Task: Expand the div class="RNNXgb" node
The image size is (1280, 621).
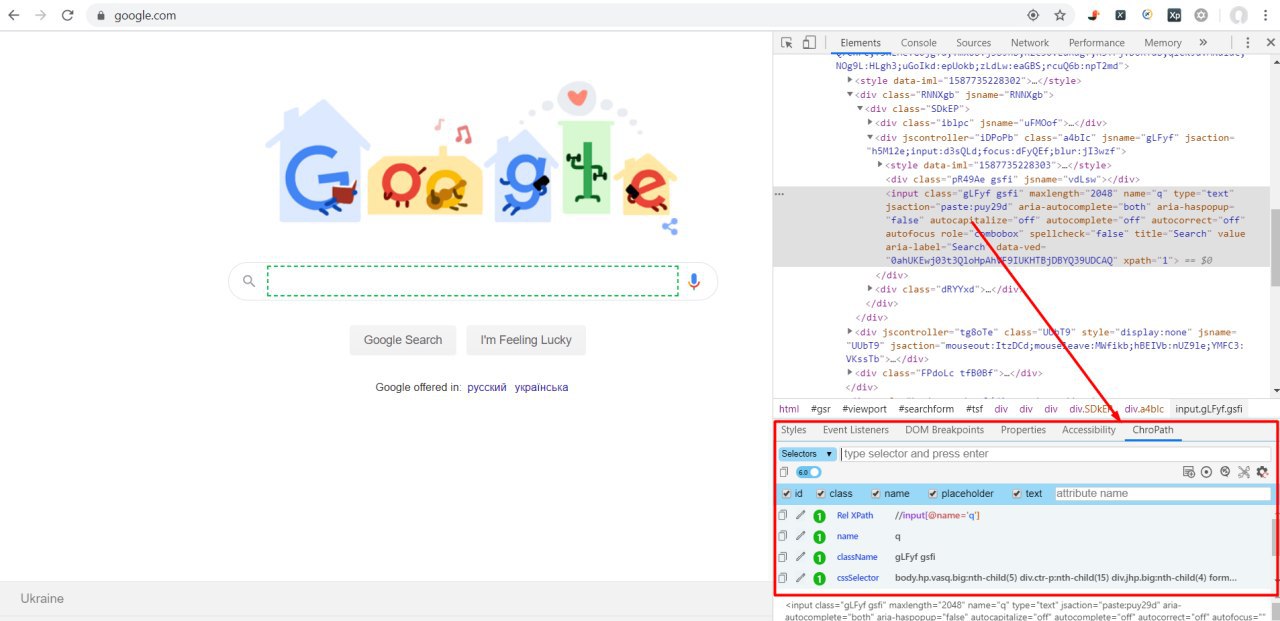Action: click(x=850, y=95)
